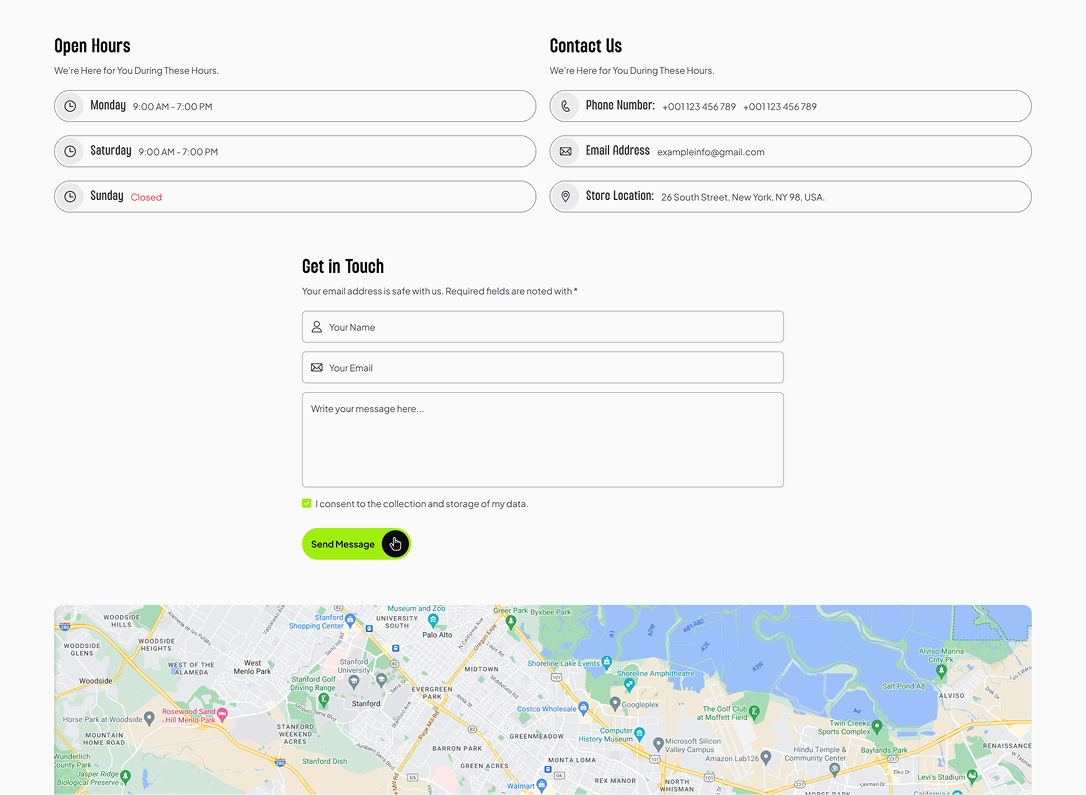Click the Stanford Shopping Center map marker
This screenshot has height=795, width=1086.
click(x=350, y=620)
